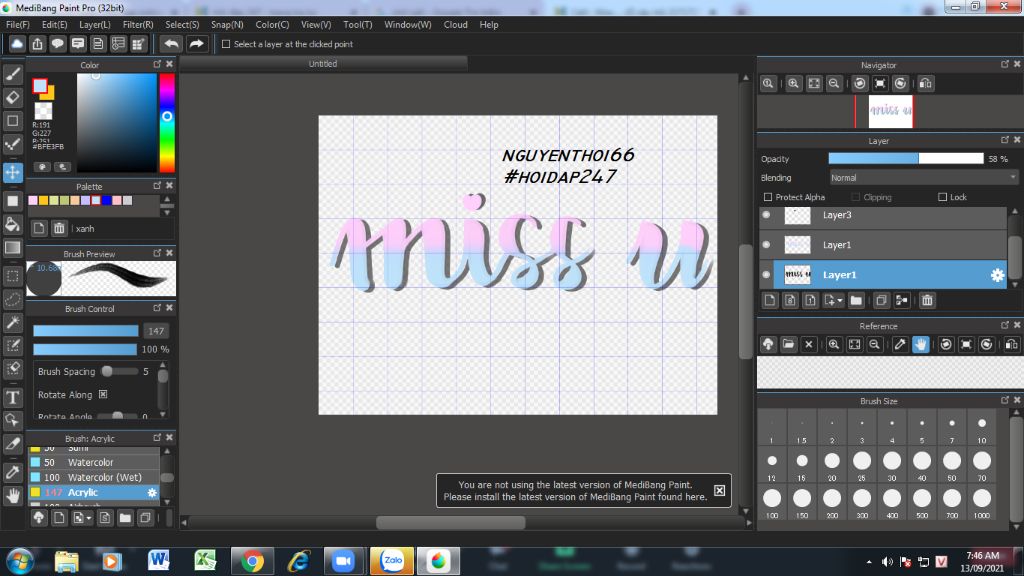Select the Text tool

coord(12,397)
